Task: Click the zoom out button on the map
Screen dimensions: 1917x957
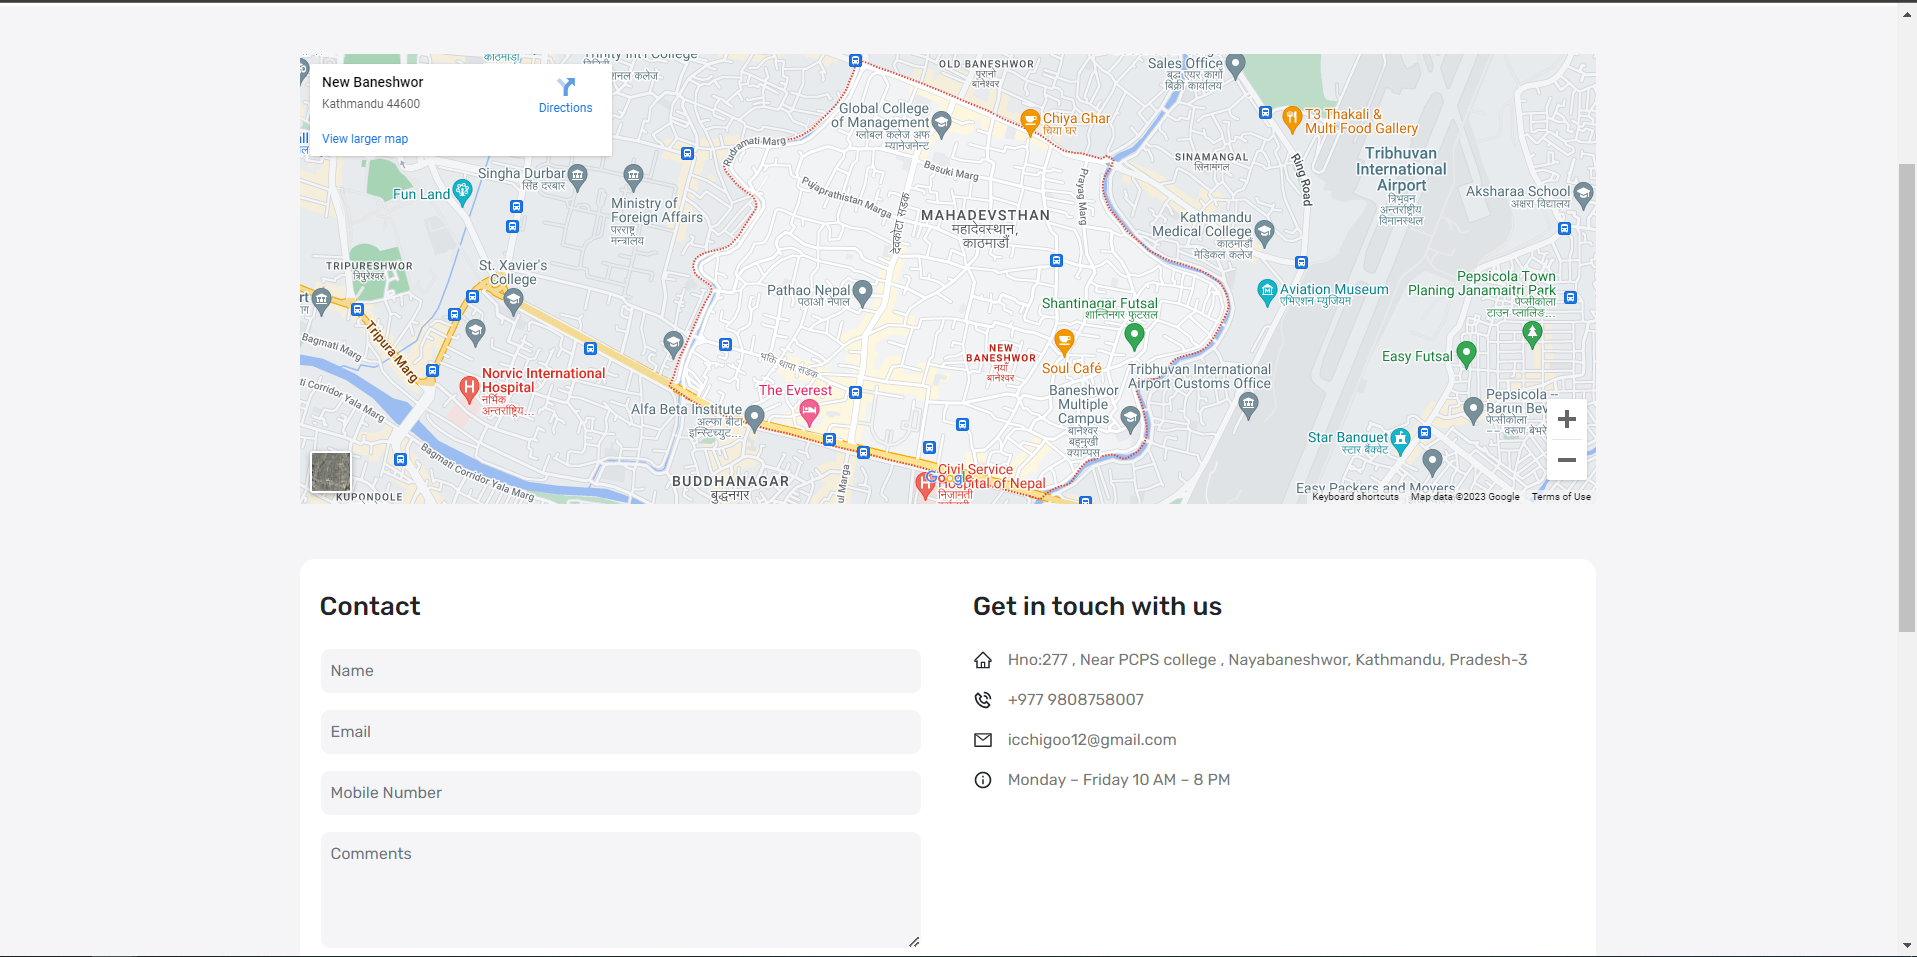Action: [x=1566, y=459]
